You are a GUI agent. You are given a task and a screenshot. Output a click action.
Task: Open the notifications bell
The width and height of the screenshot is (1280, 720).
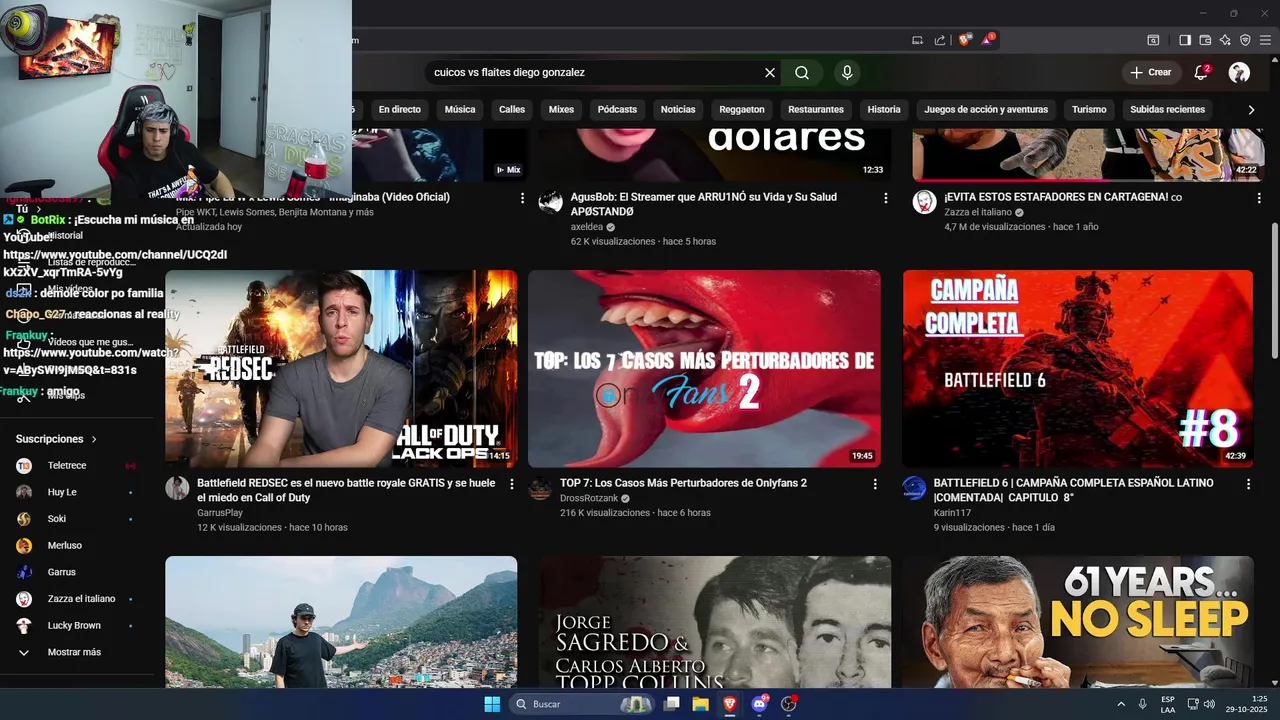1202,72
